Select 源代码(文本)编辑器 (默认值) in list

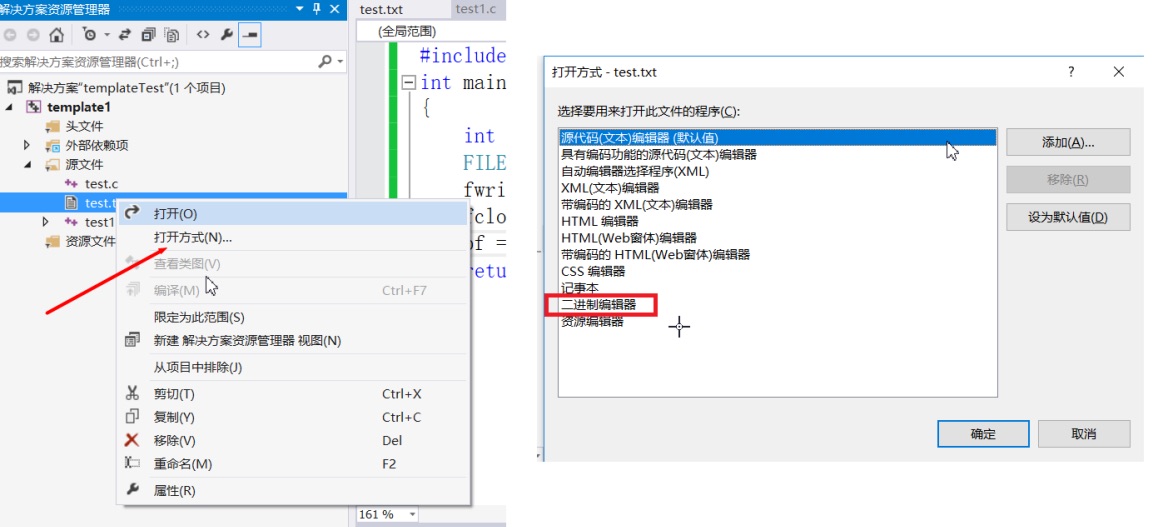[x=777, y=138]
